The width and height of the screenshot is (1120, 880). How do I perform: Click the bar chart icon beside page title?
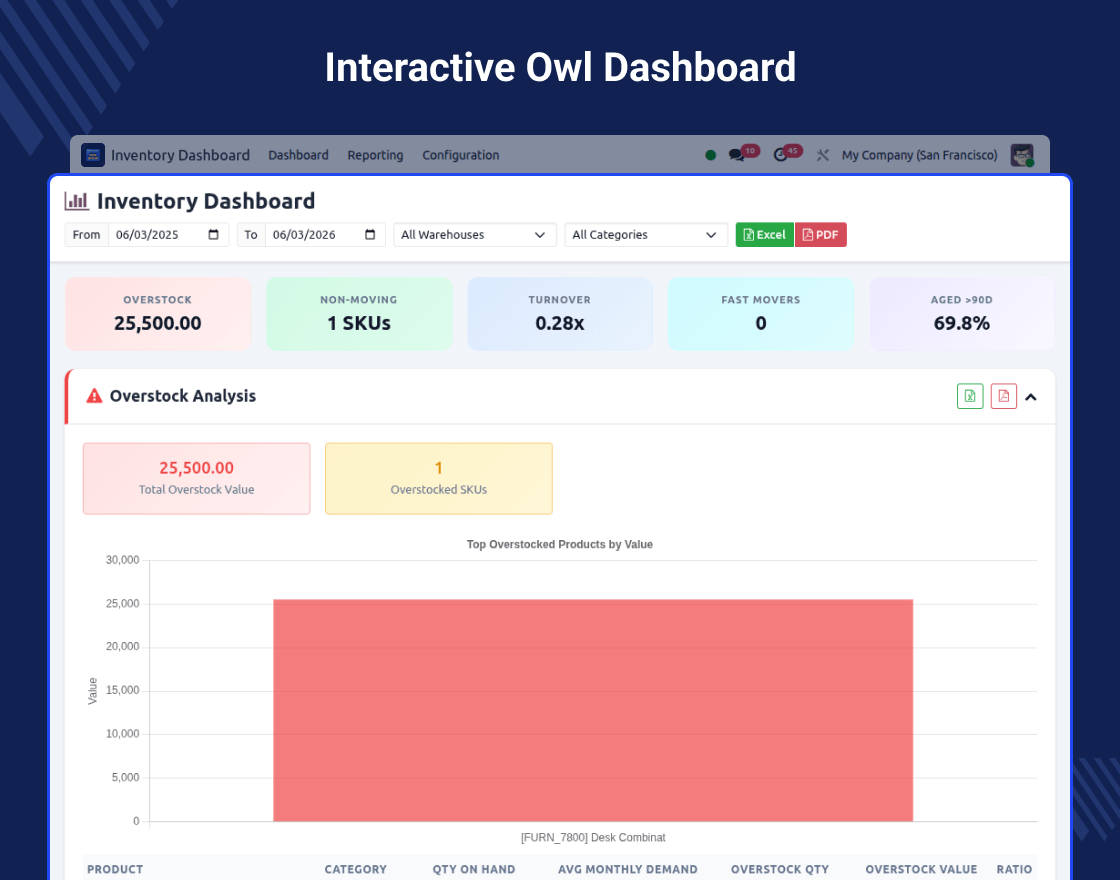76,201
